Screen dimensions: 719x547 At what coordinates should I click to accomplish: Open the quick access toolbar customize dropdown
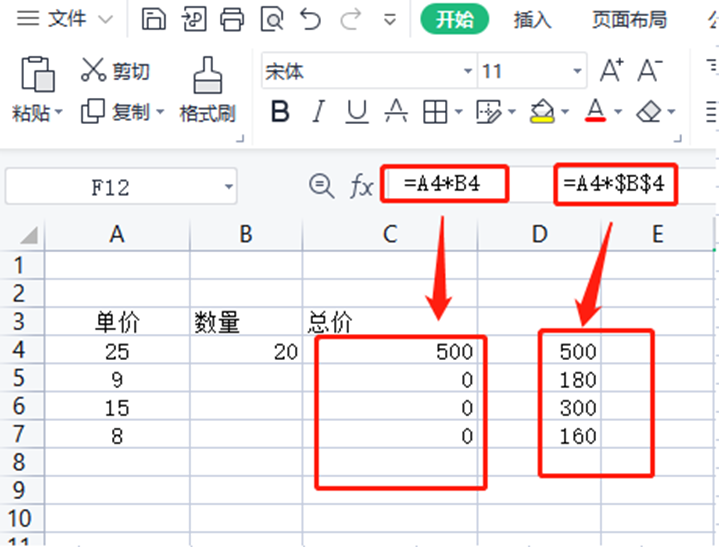tap(390, 20)
